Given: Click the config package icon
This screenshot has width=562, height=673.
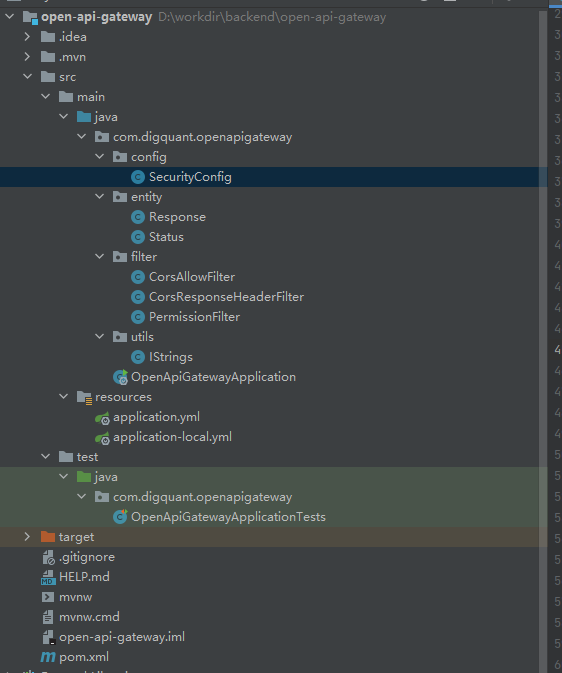Looking at the screenshot, I should tap(120, 157).
